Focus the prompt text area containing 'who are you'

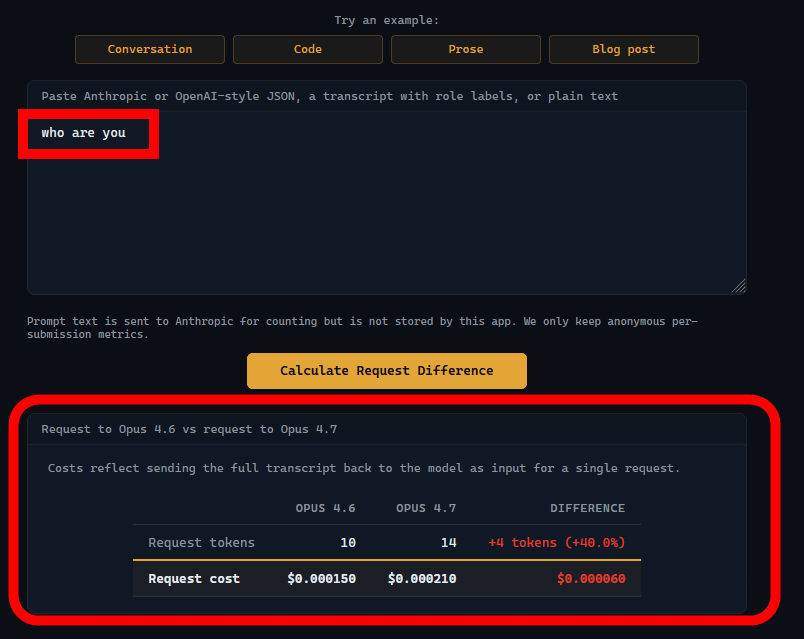click(x=387, y=203)
